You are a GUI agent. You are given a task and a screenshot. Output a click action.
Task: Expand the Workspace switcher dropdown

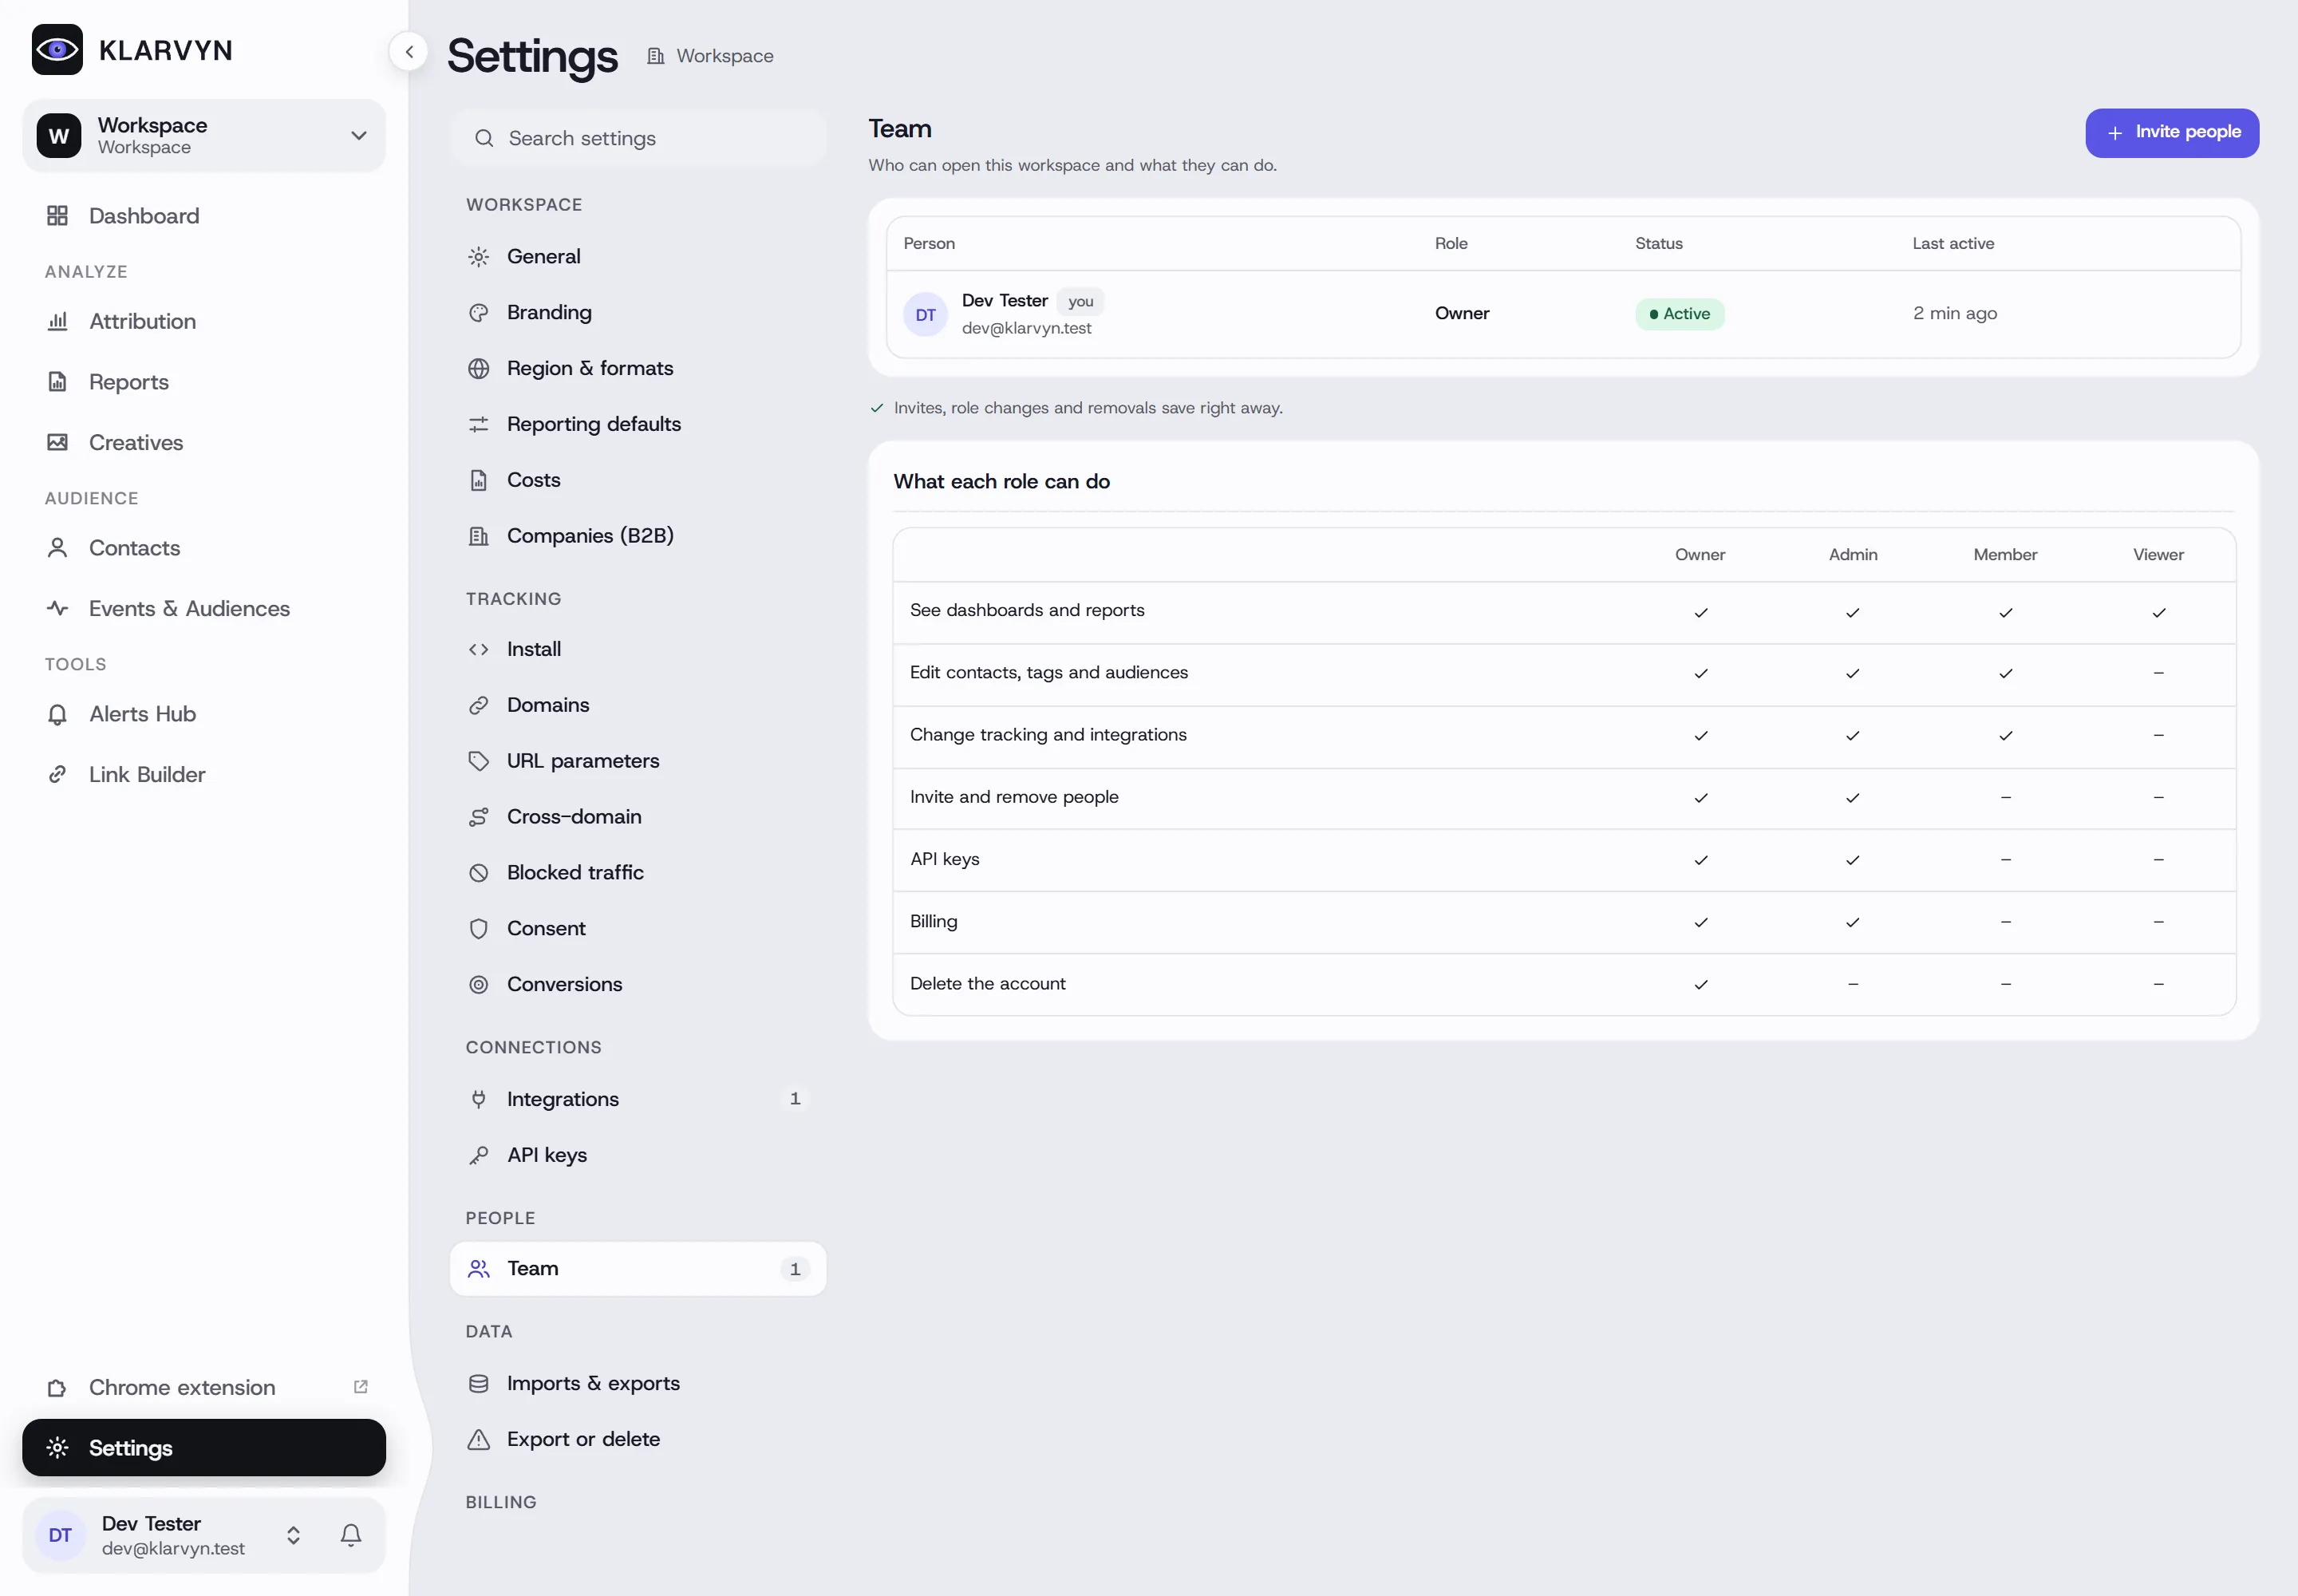(x=204, y=135)
